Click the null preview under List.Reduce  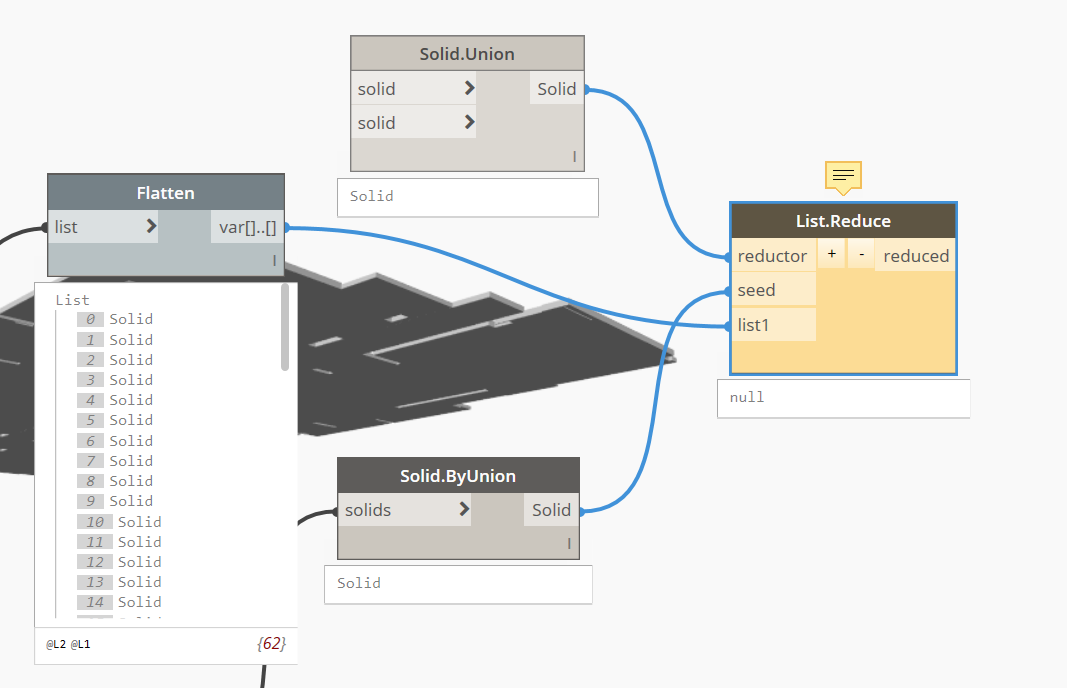tap(746, 397)
